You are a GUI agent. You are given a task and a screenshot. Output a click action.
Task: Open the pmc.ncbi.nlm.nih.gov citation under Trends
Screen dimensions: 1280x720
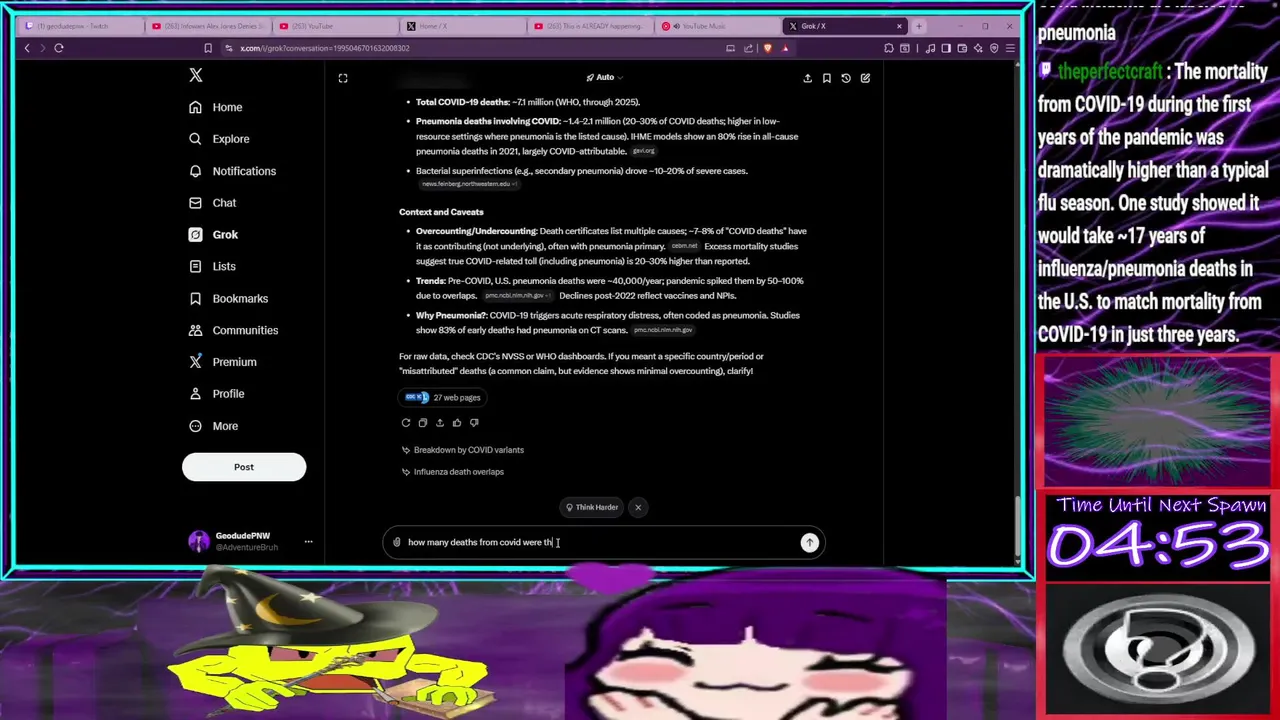(517, 296)
